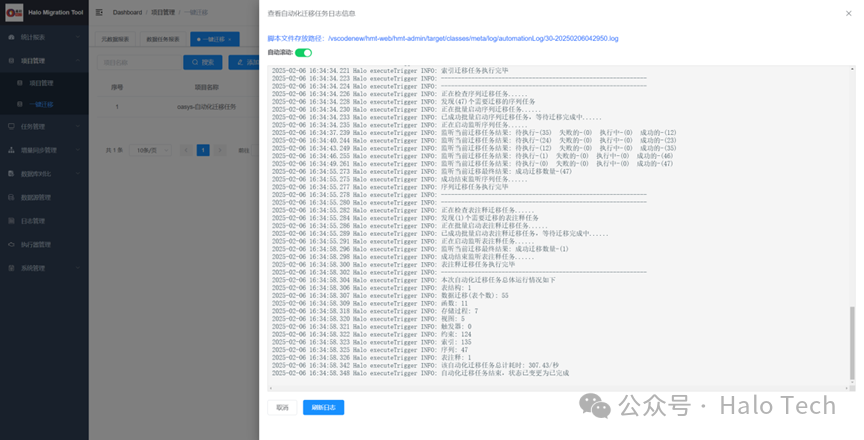Viewport: 864px width, 440px height.
Task: Click the 项目管理 submenu item icon
Action: click(20, 83)
